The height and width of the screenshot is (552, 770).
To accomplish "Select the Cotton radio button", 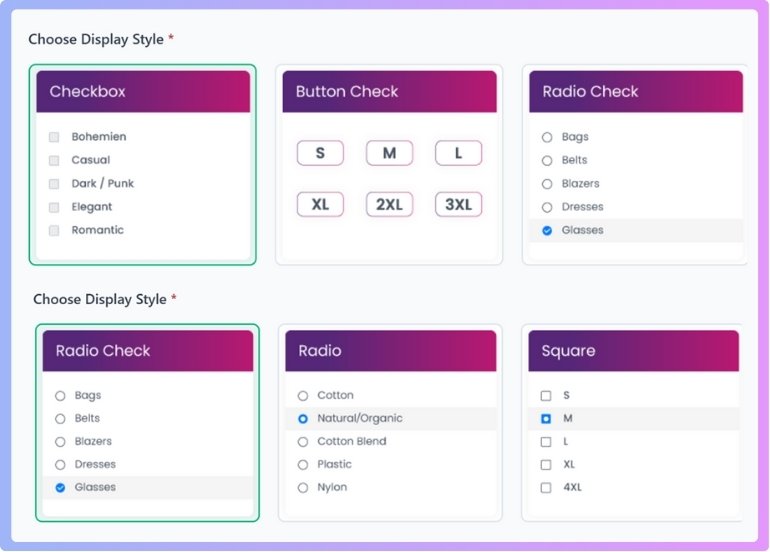I will pos(303,396).
